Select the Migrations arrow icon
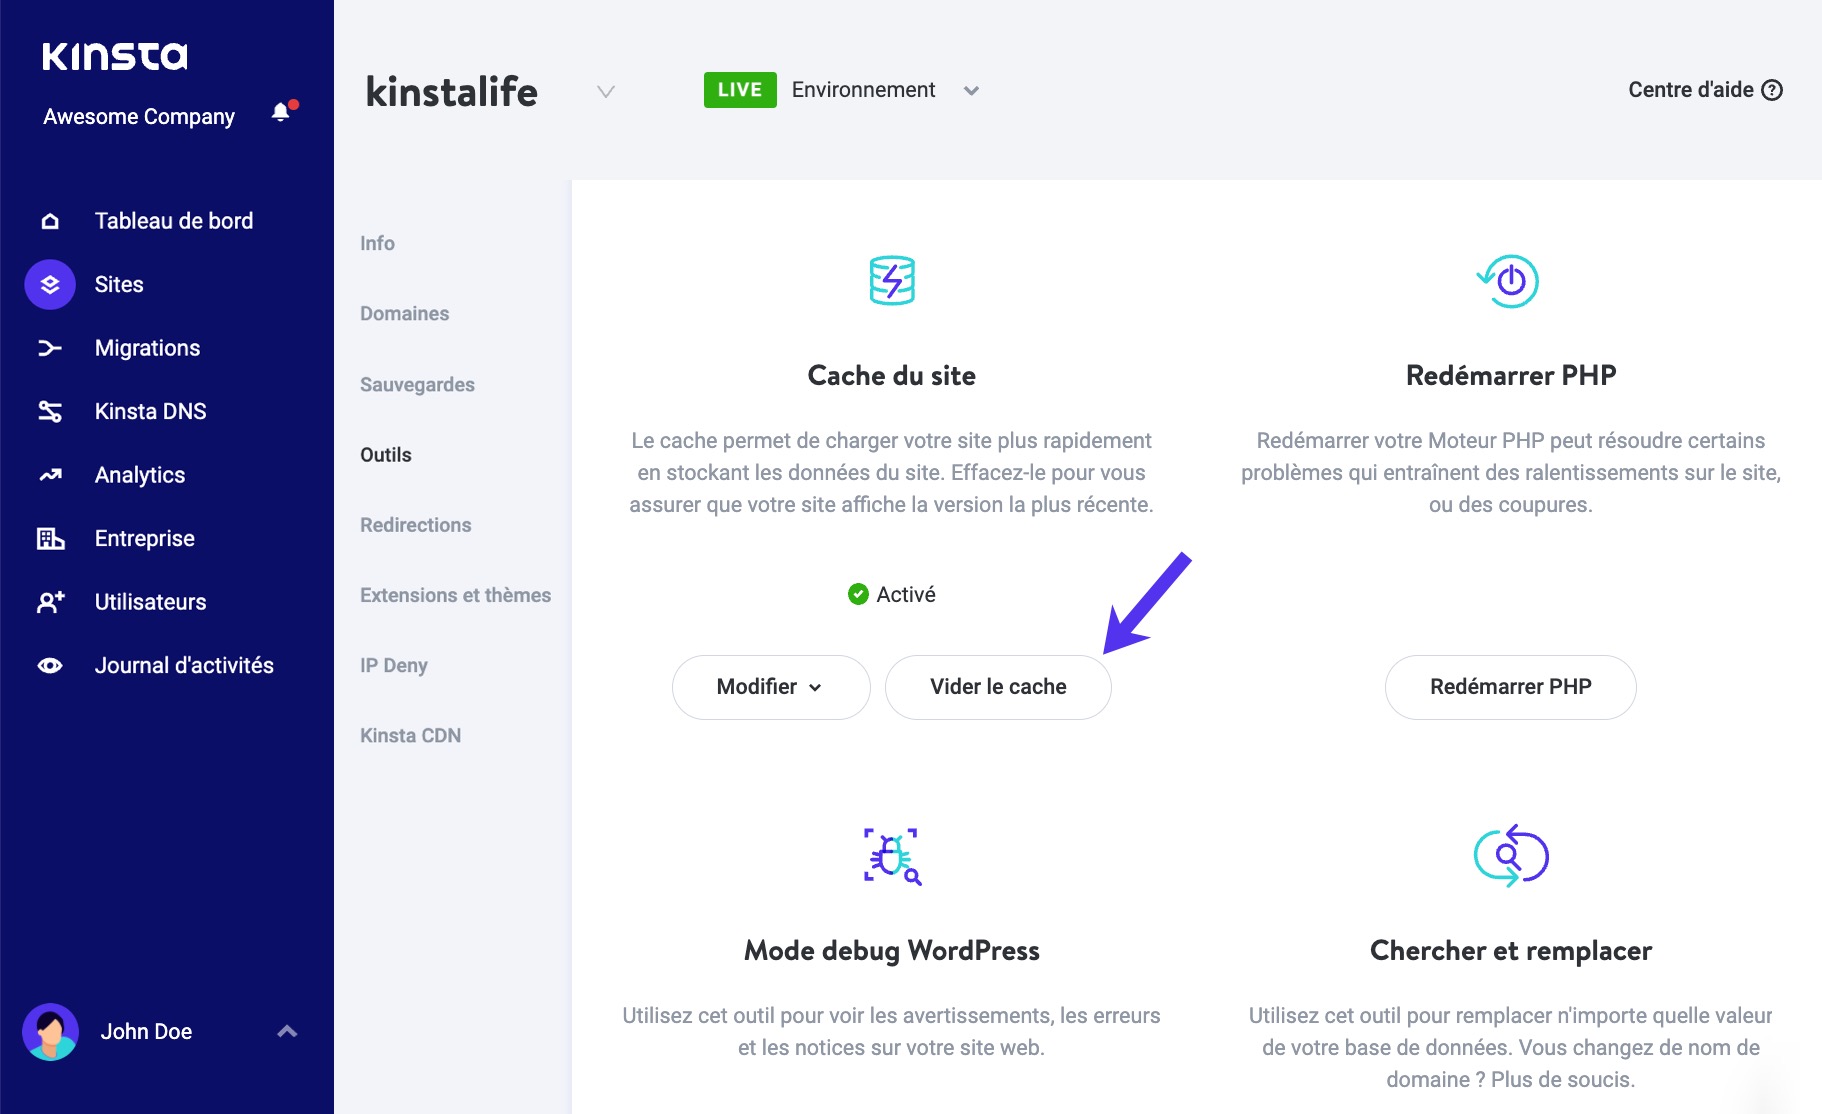Viewport: 1822px width, 1114px height. 49,347
